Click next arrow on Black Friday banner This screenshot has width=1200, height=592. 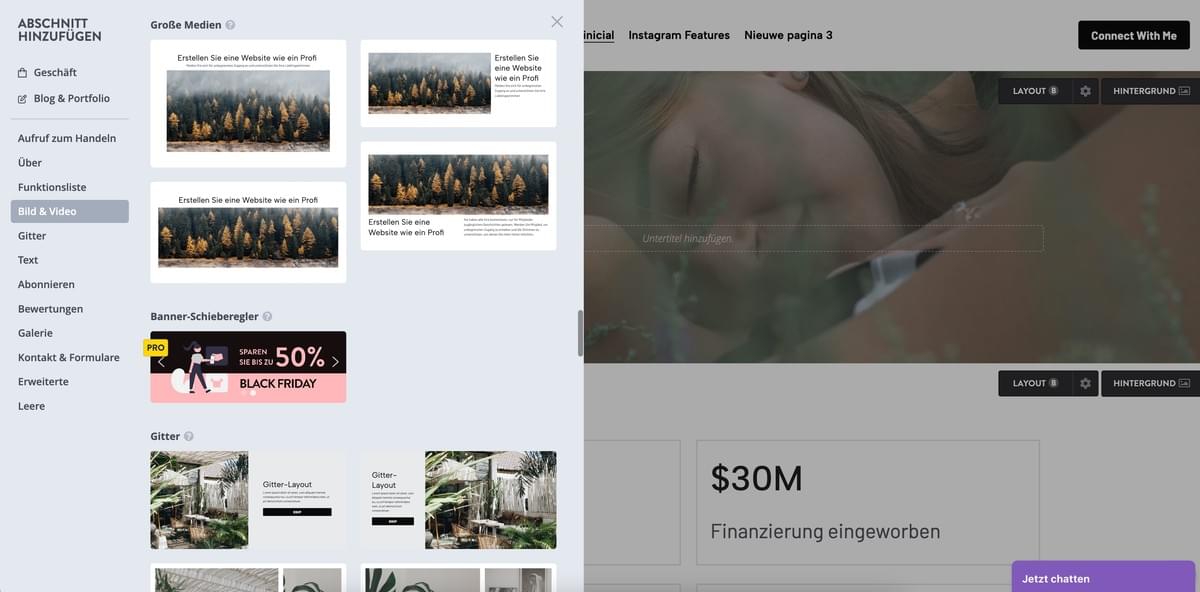tap(335, 361)
